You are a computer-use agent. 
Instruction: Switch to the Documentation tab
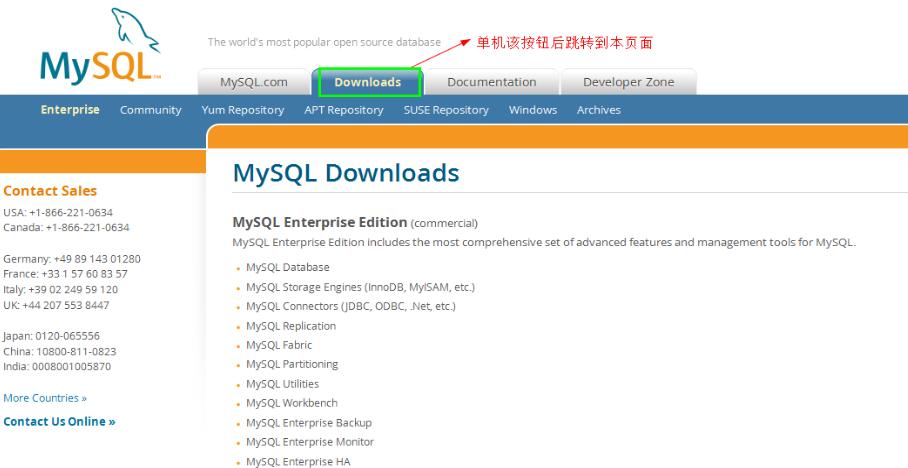pyautogui.click(x=492, y=82)
